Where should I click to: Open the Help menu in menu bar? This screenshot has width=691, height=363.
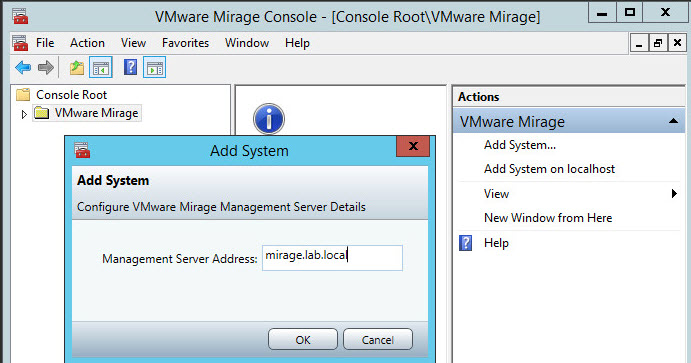[297, 43]
